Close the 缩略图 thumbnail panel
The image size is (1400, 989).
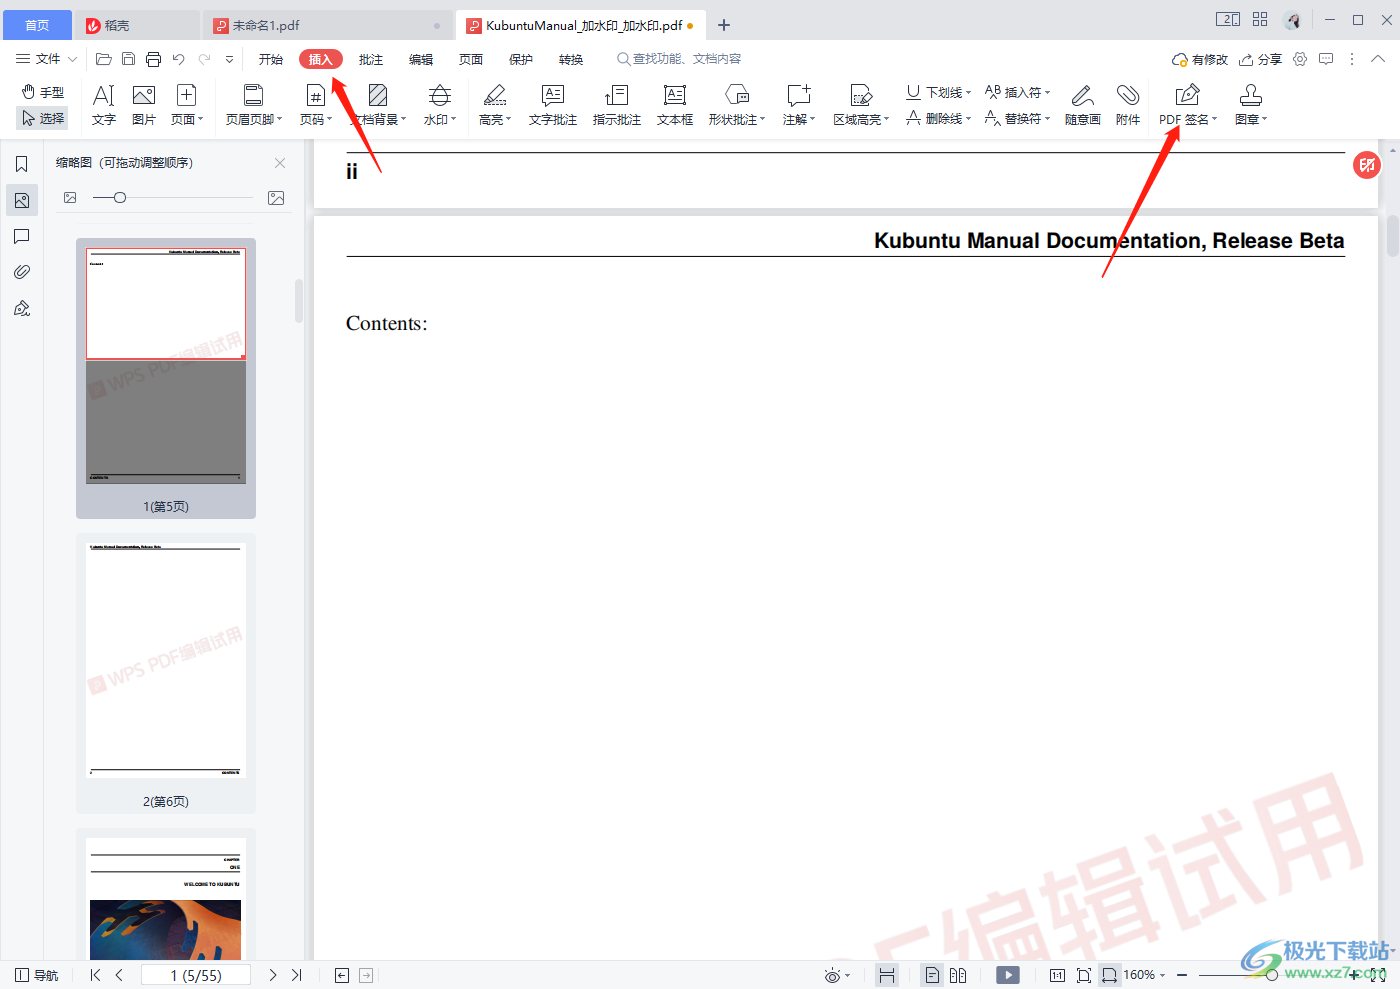[280, 163]
